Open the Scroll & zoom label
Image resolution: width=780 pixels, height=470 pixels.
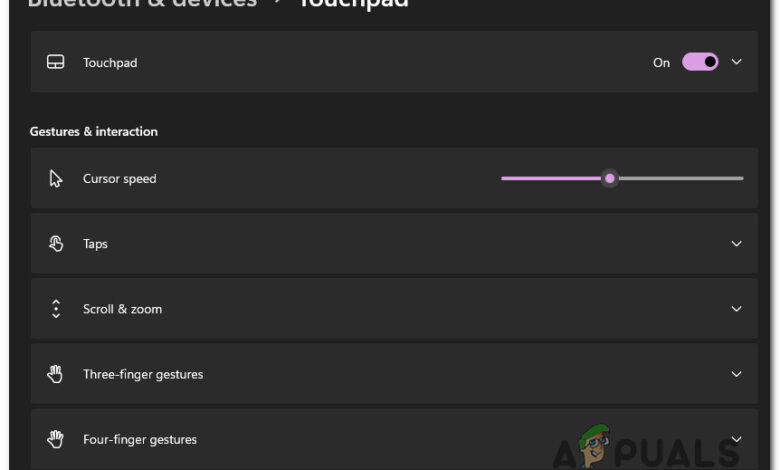tap(122, 309)
